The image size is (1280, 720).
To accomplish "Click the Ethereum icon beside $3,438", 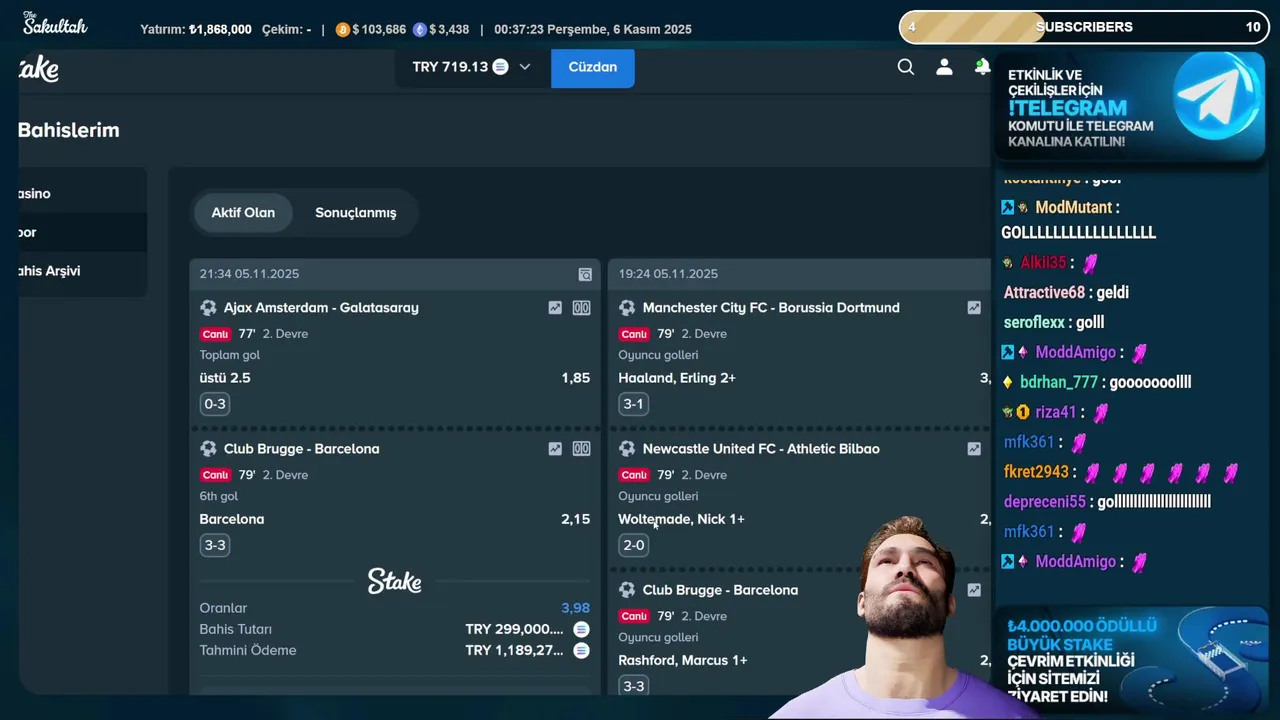I will coord(420,29).
